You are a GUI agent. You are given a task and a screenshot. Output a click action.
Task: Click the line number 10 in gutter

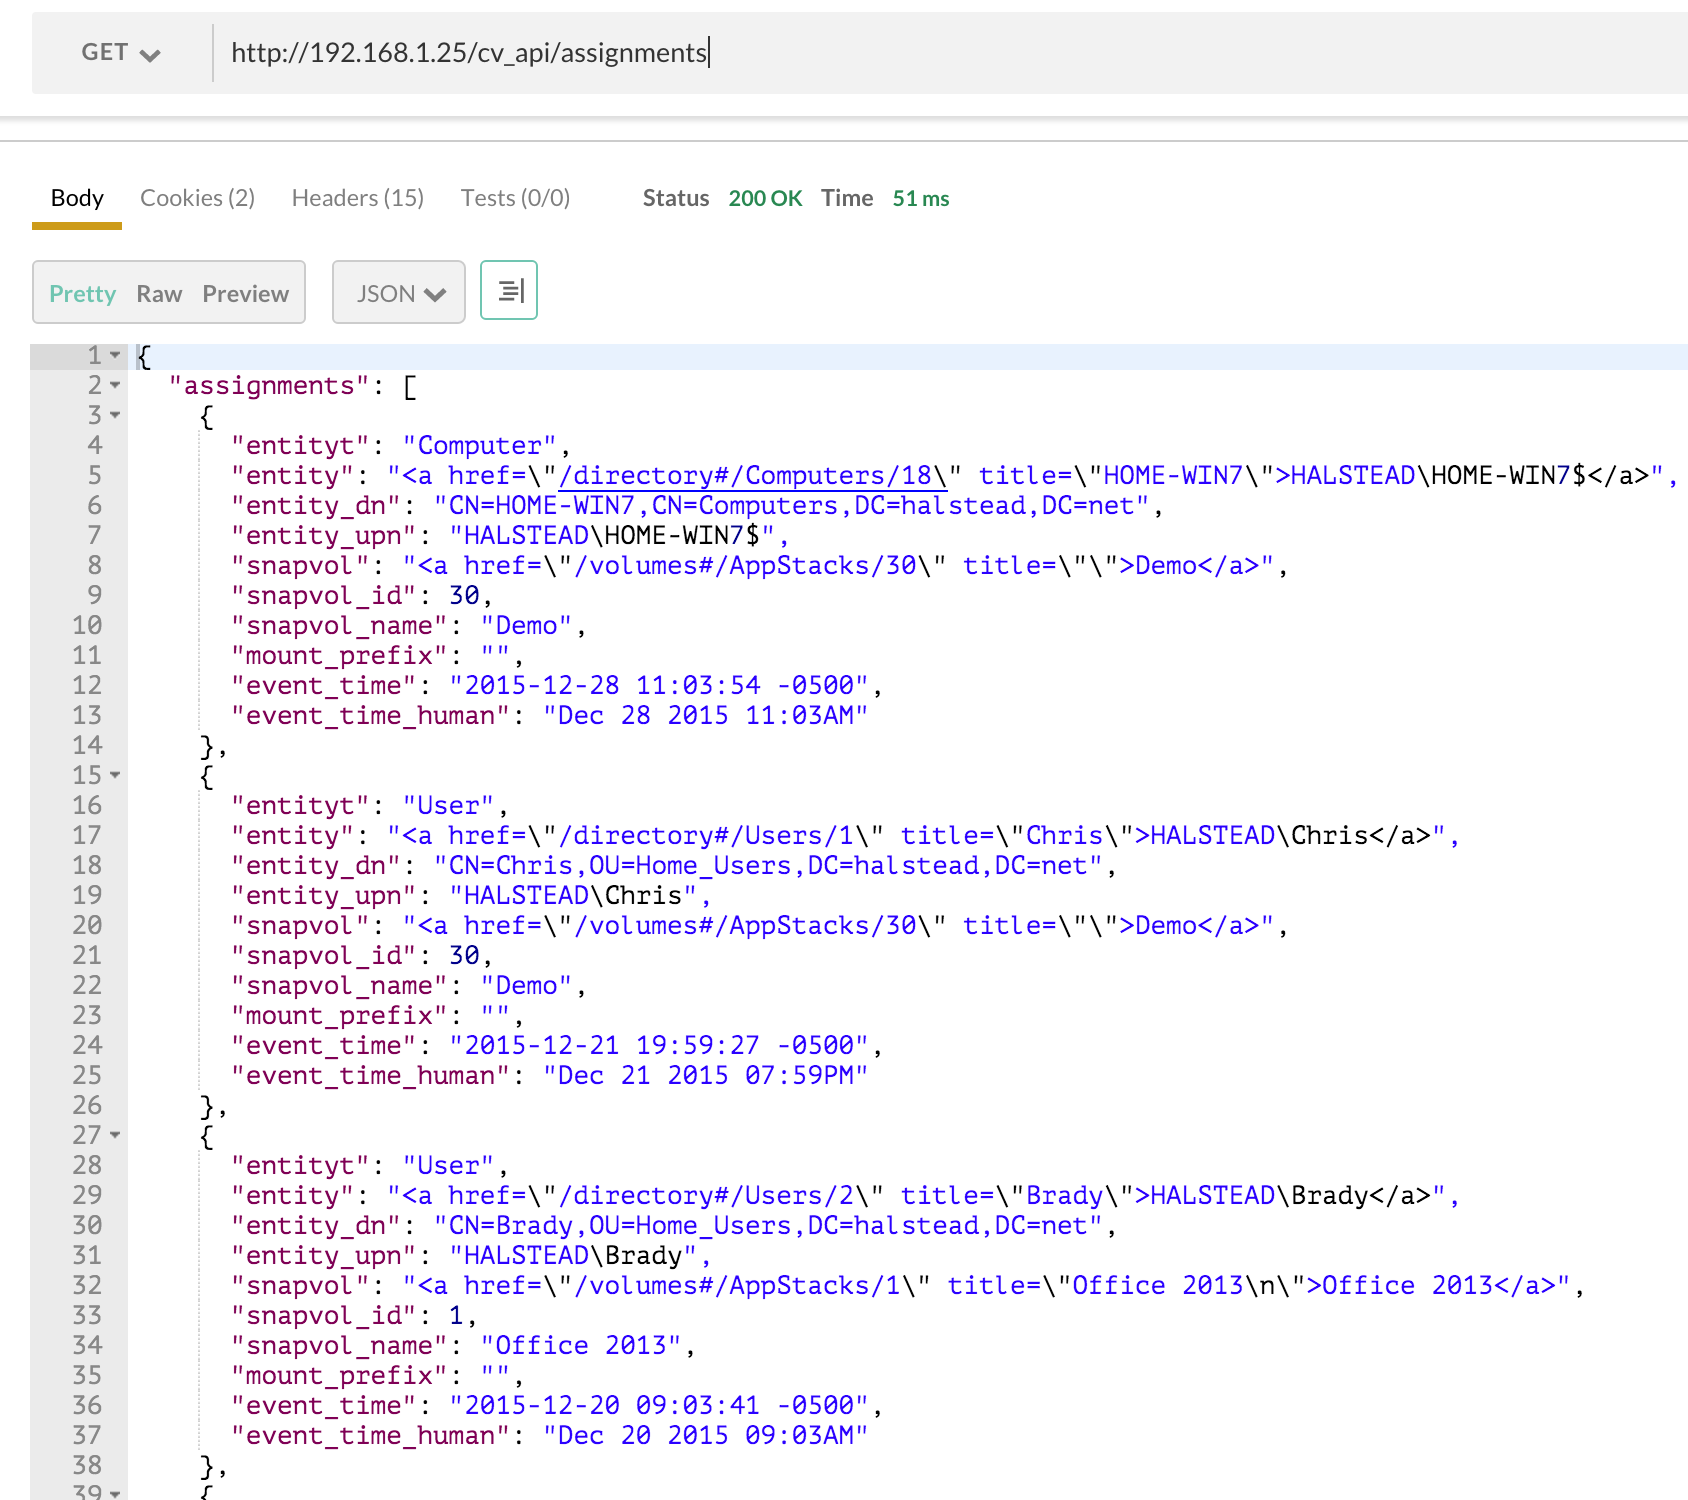point(87,626)
